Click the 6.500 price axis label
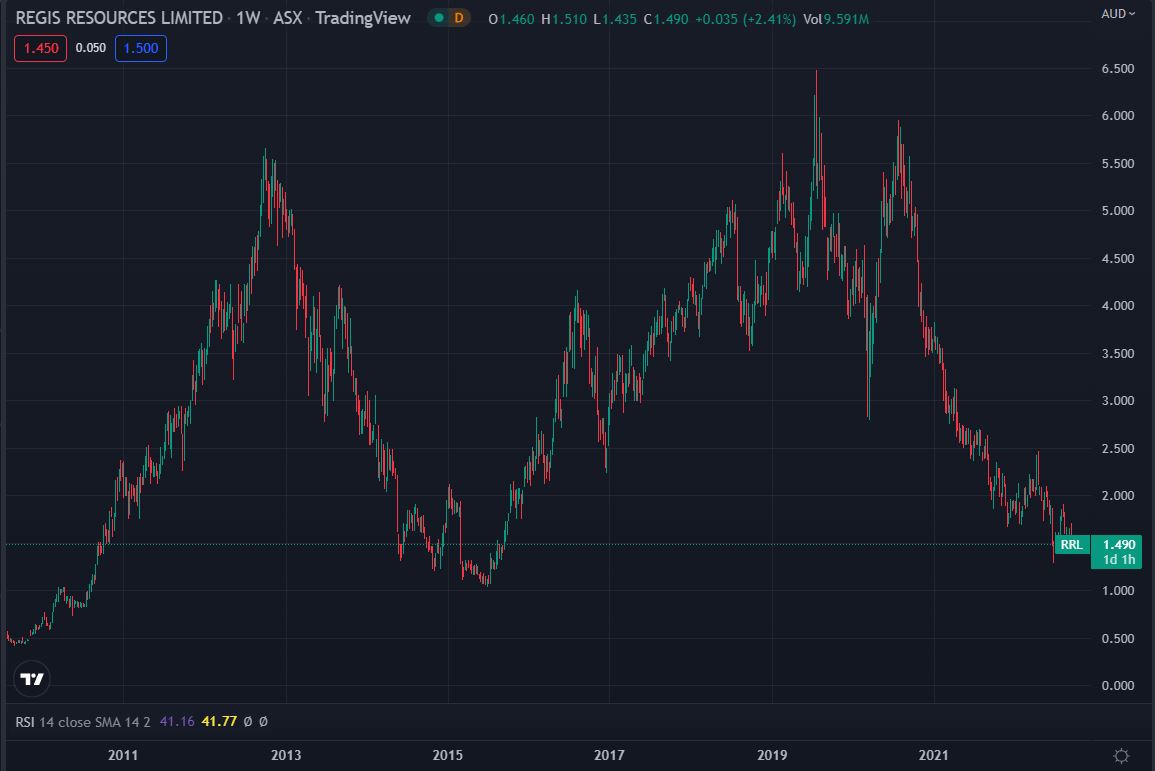This screenshot has height=771, width=1155. pyautogui.click(x=1117, y=68)
